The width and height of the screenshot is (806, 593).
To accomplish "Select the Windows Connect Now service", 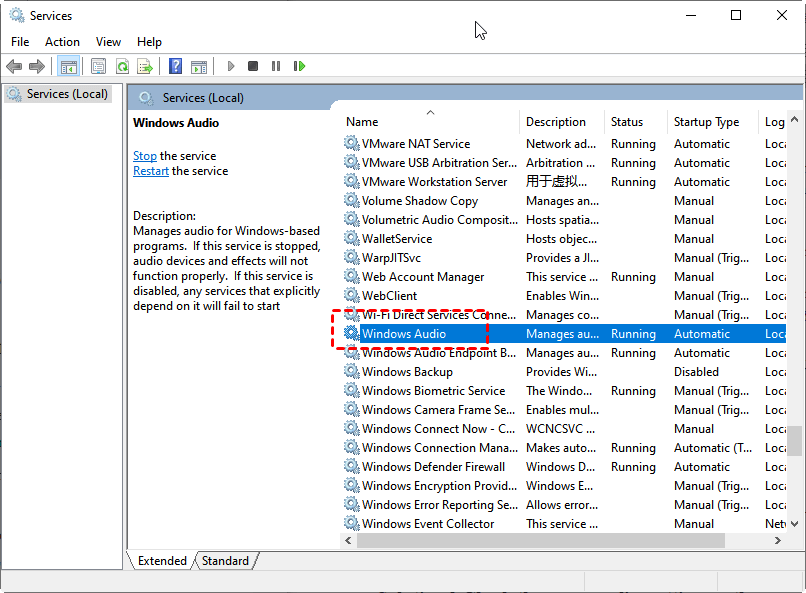I will (563, 429).
